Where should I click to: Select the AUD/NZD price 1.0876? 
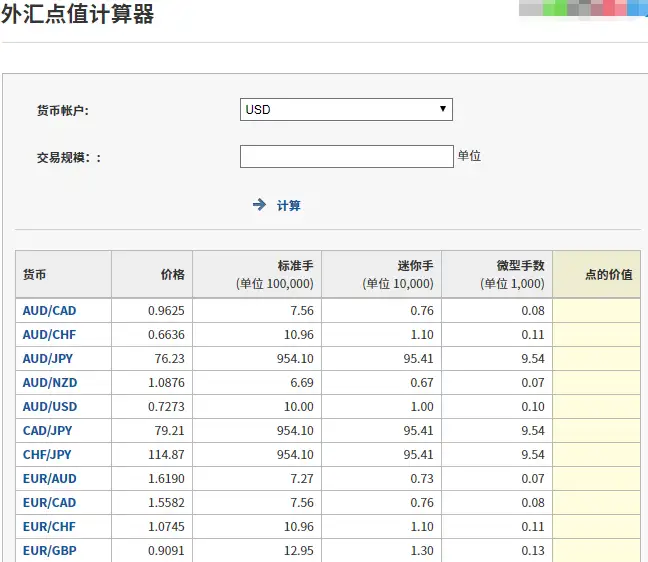(x=166, y=383)
